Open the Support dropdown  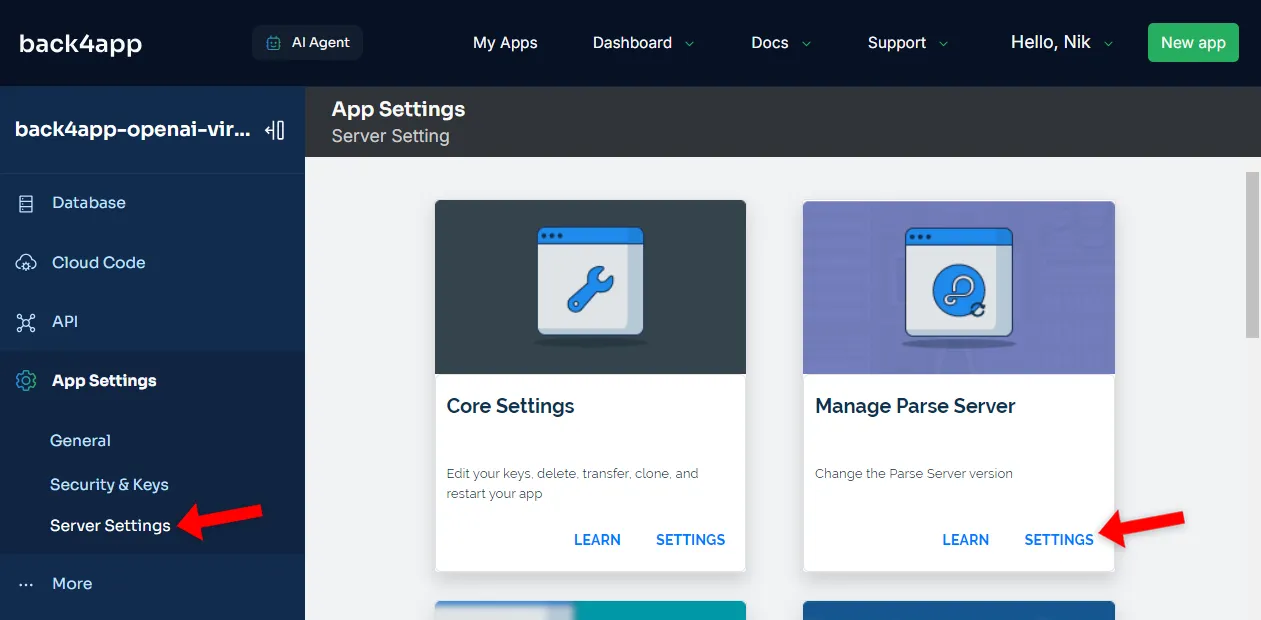[906, 42]
